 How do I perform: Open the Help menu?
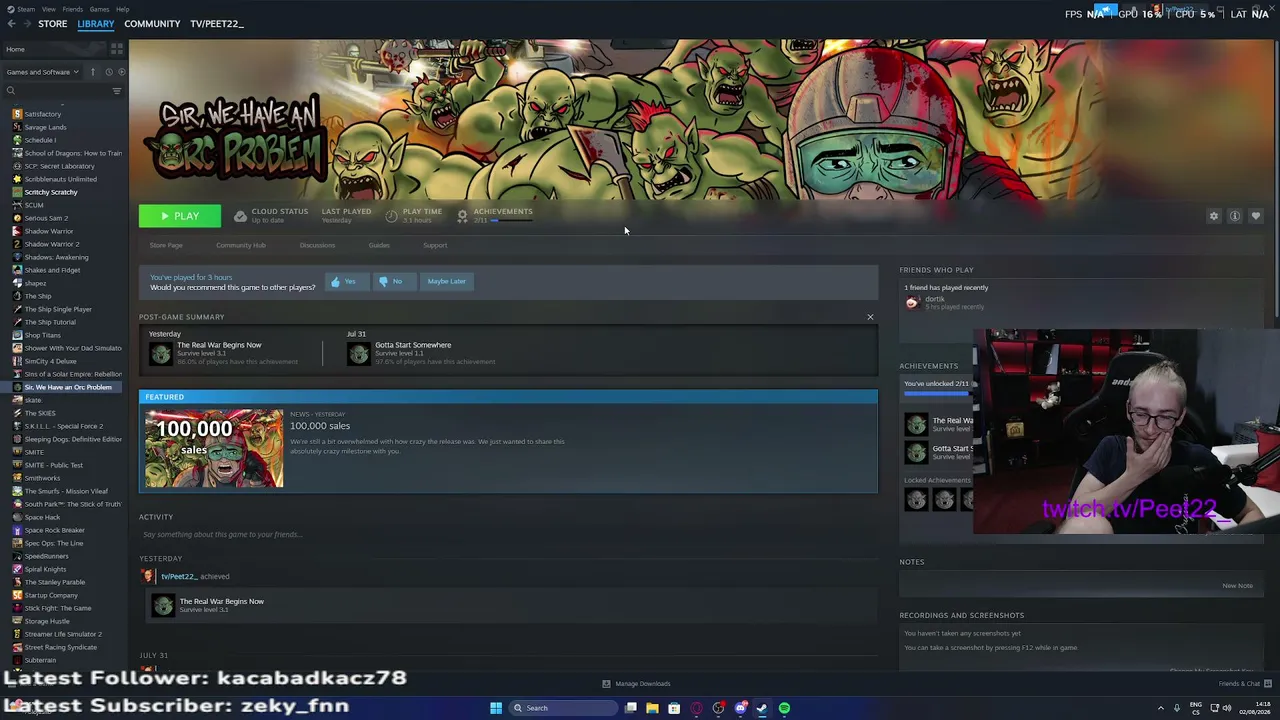[122, 9]
